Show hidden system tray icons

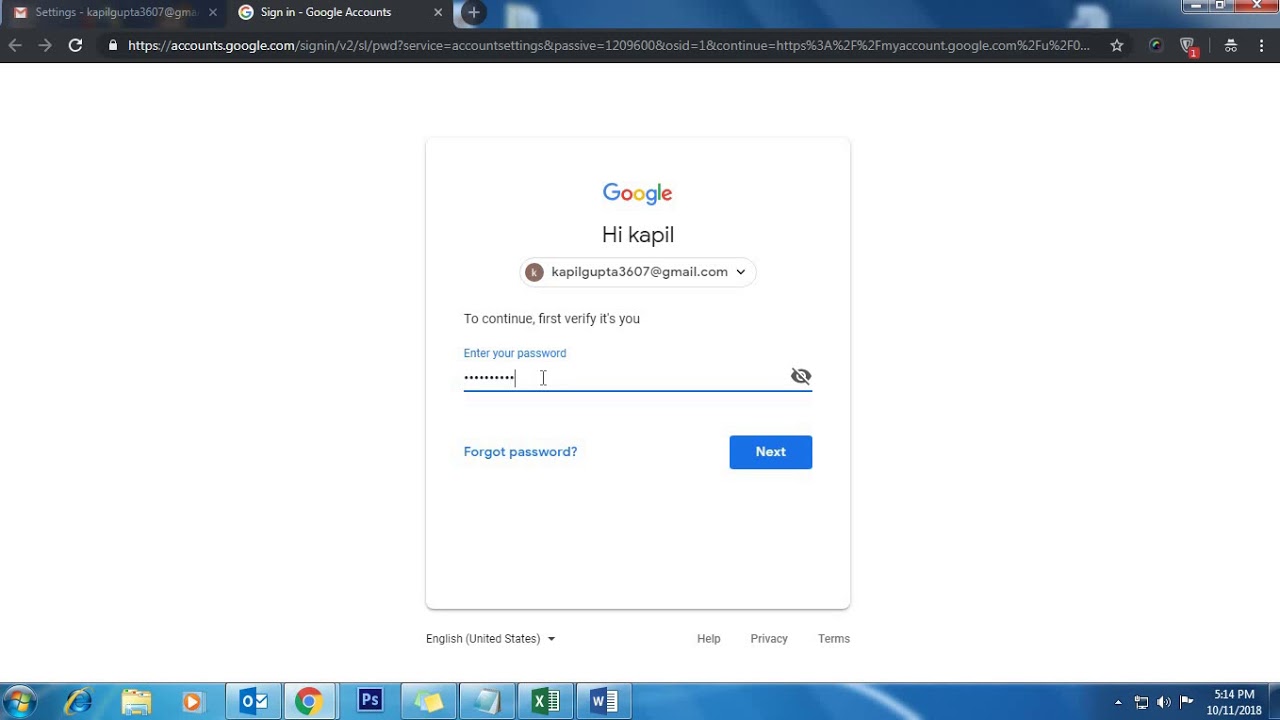click(x=1118, y=702)
